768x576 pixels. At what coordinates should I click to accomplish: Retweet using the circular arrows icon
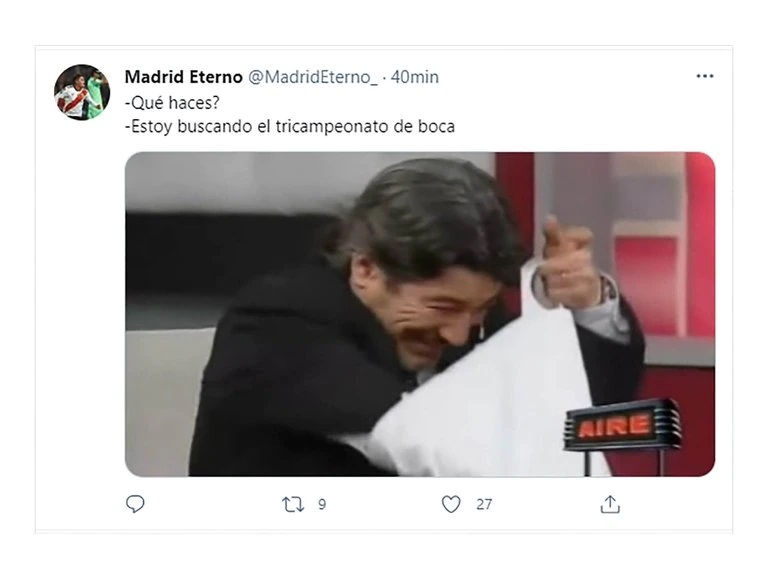pos(293,504)
